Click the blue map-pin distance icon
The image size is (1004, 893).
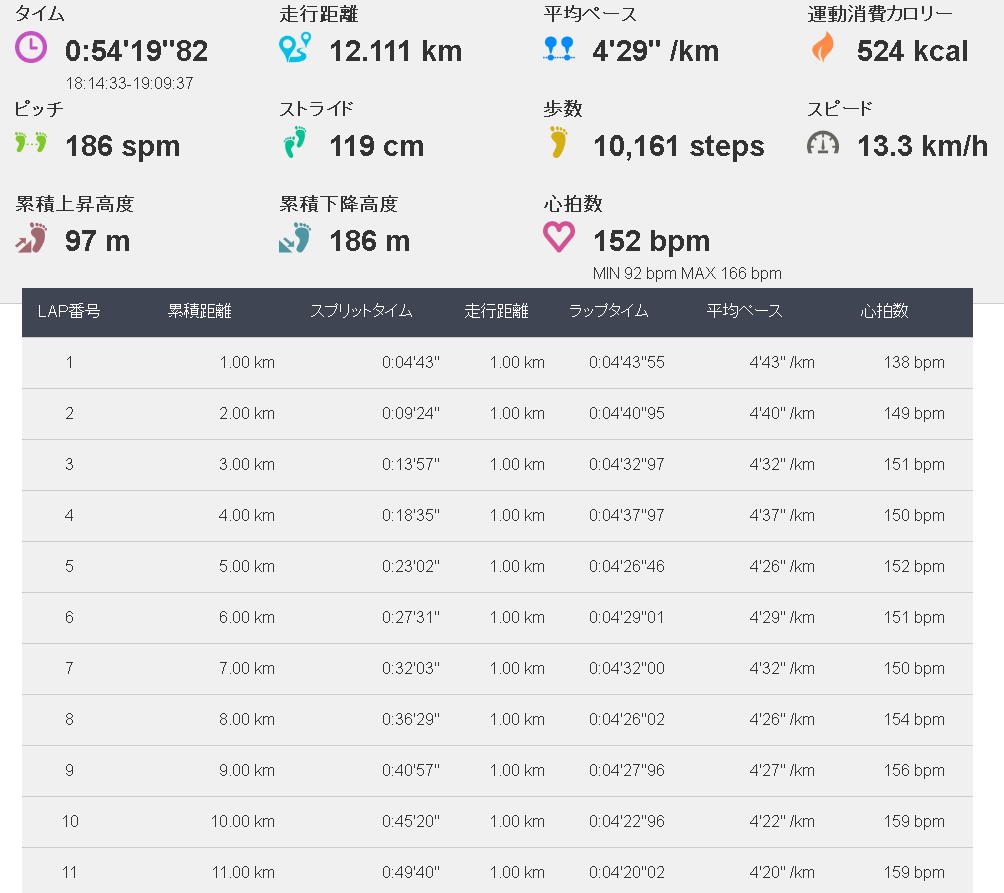coord(295,47)
